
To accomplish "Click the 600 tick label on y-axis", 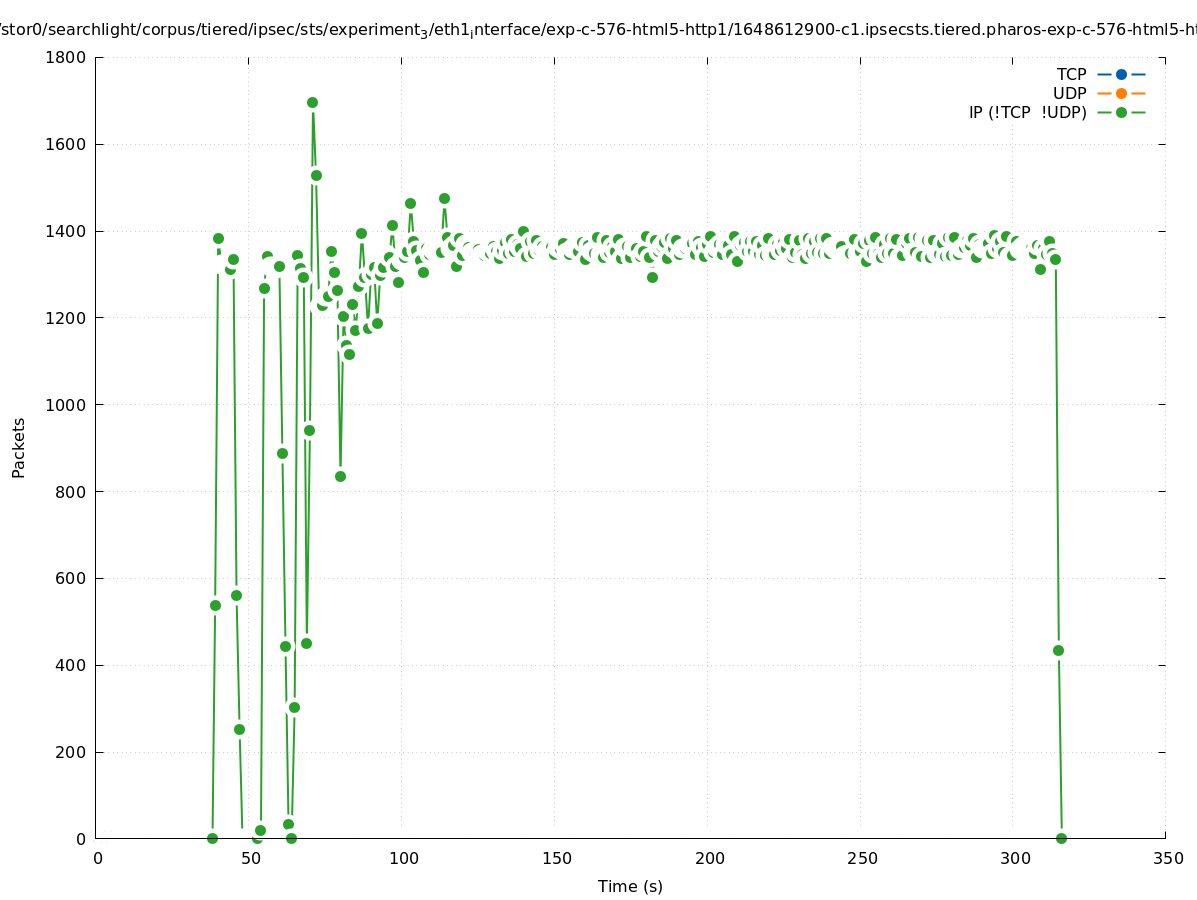I will coord(72,578).
